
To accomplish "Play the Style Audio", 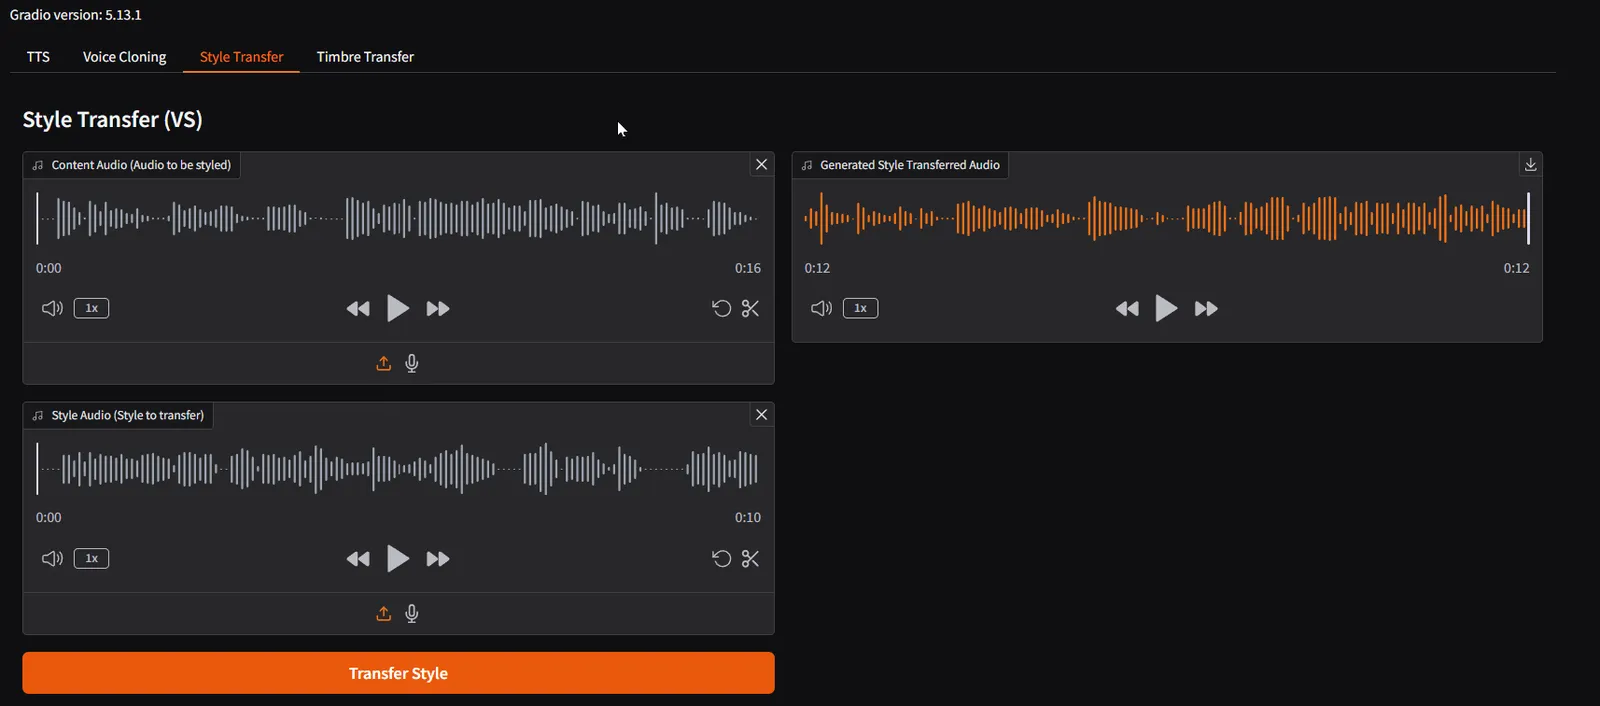I will click(x=398, y=558).
